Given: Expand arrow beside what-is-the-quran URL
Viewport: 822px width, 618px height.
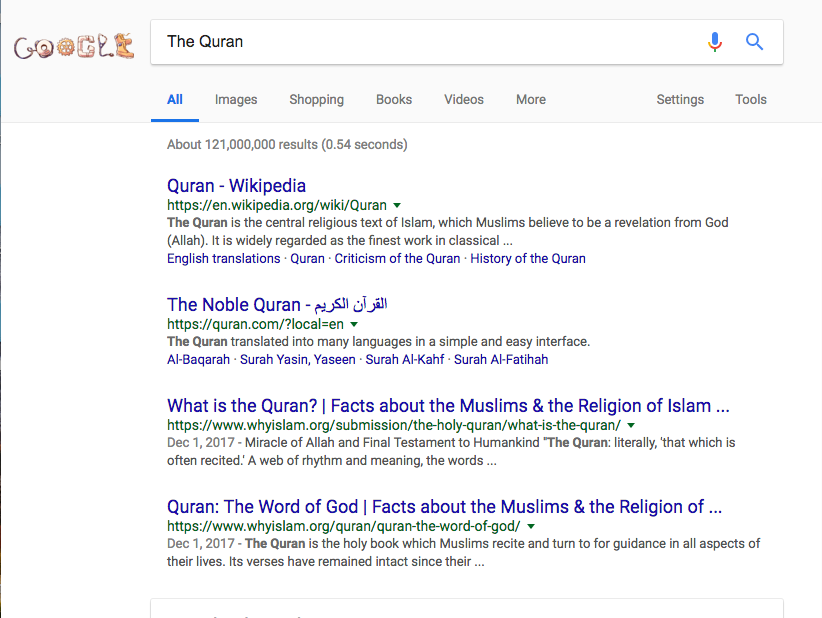Looking at the screenshot, I should [x=631, y=426].
